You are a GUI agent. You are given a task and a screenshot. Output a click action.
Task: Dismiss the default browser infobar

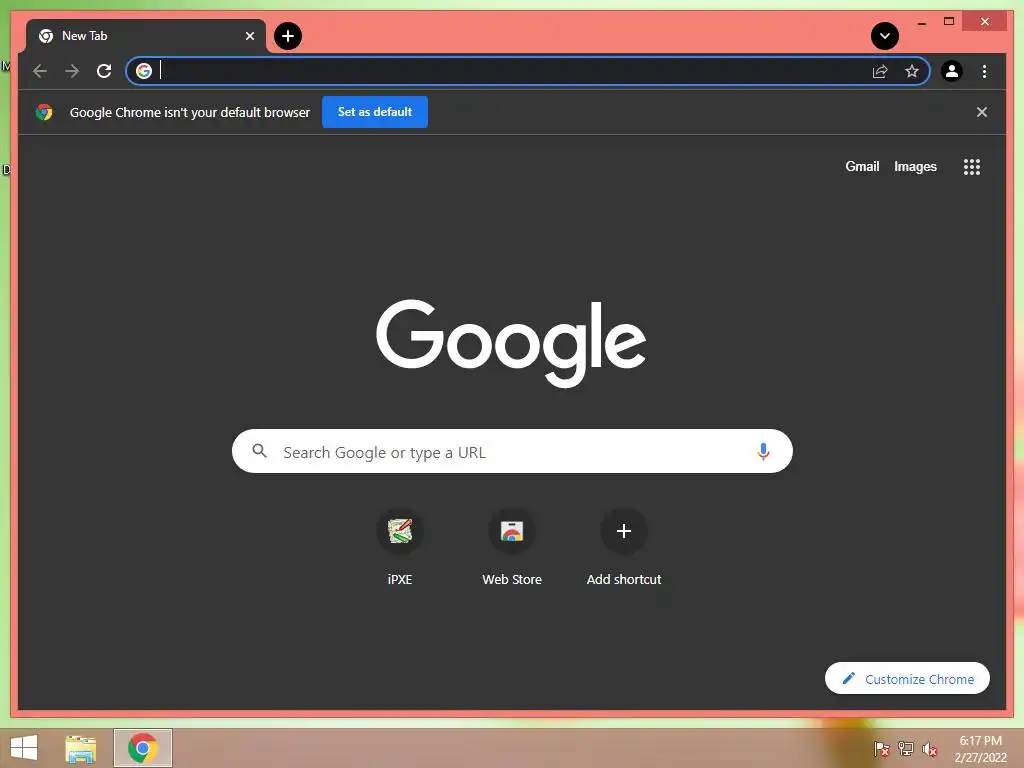[982, 112]
